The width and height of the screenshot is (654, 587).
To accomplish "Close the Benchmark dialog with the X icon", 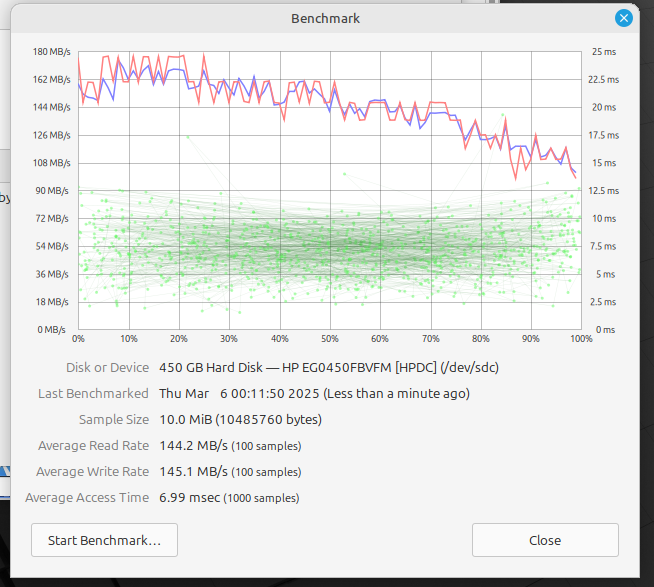I will pos(624,18).
